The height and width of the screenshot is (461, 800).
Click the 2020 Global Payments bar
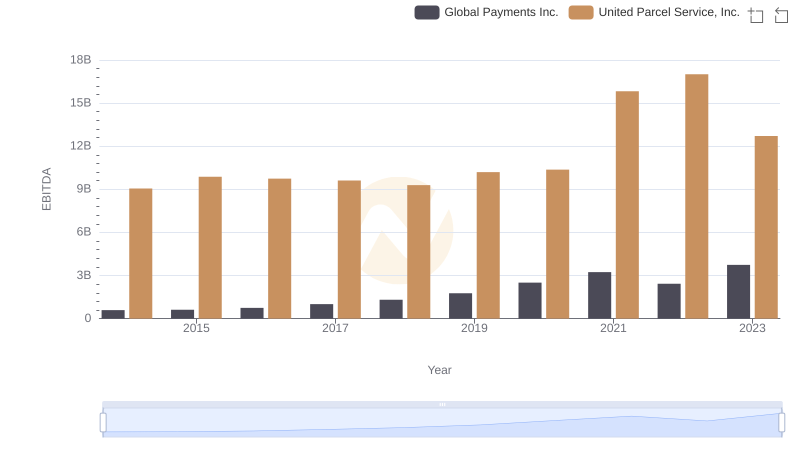click(x=530, y=300)
